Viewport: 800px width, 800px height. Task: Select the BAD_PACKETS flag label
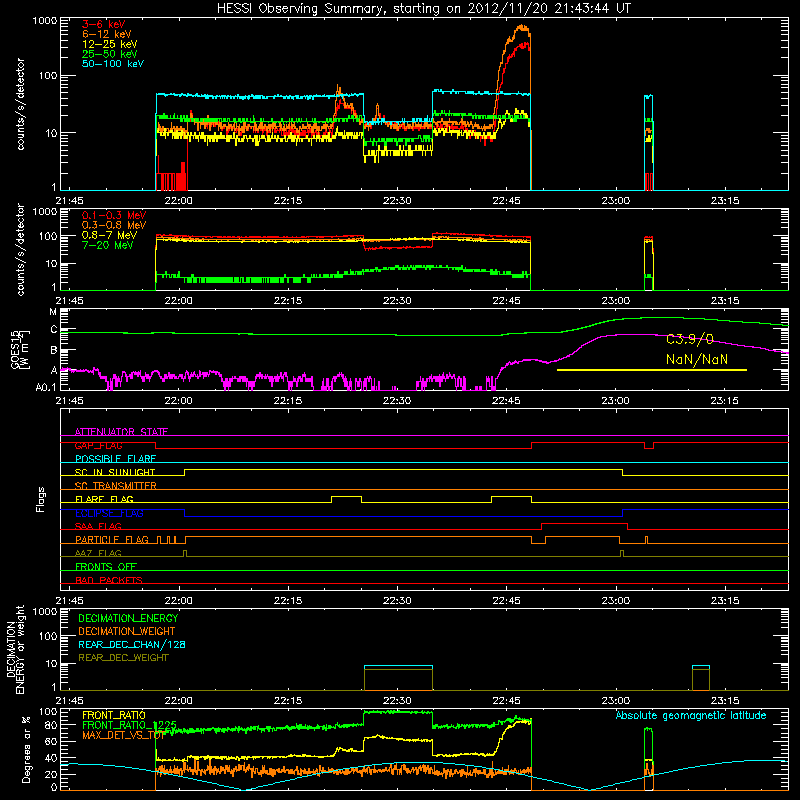tap(109, 580)
